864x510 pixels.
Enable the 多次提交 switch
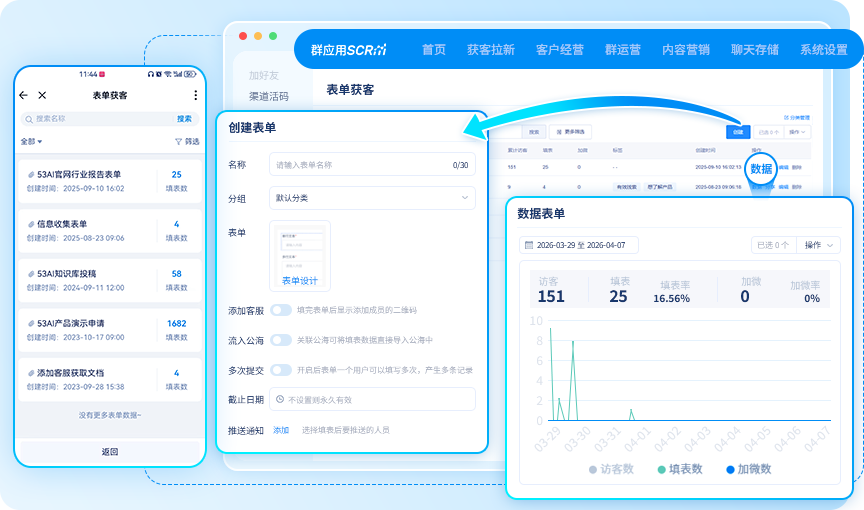281,370
